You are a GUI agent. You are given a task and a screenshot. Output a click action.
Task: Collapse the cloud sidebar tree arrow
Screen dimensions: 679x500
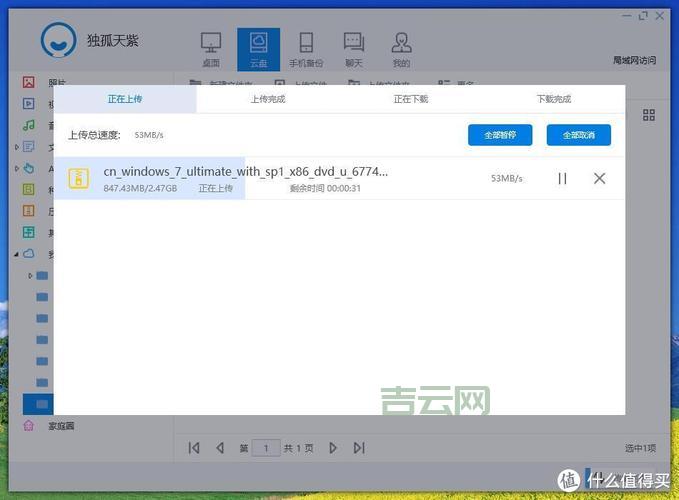(x=16, y=254)
